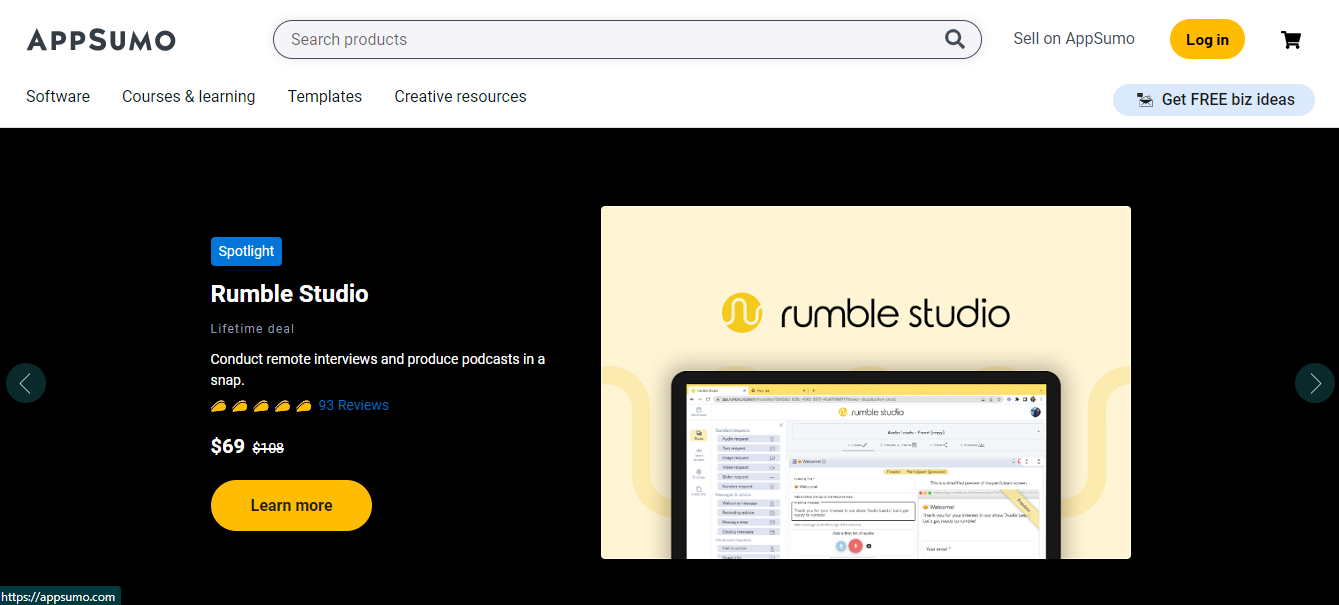Click the taco star rating icons

point(261,406)
